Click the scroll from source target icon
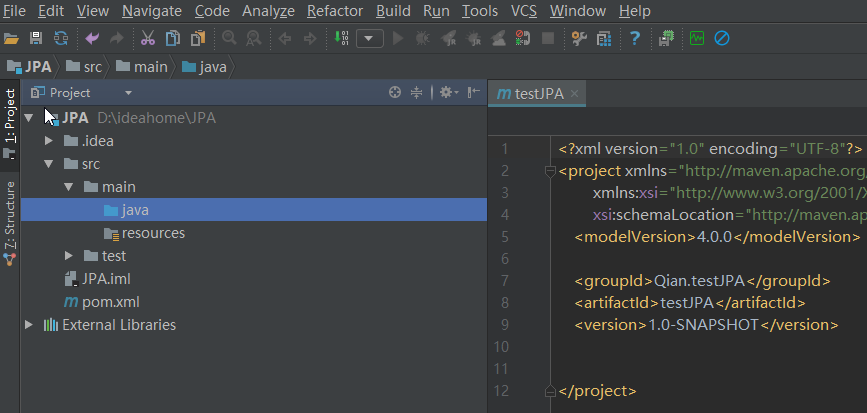 395,93
